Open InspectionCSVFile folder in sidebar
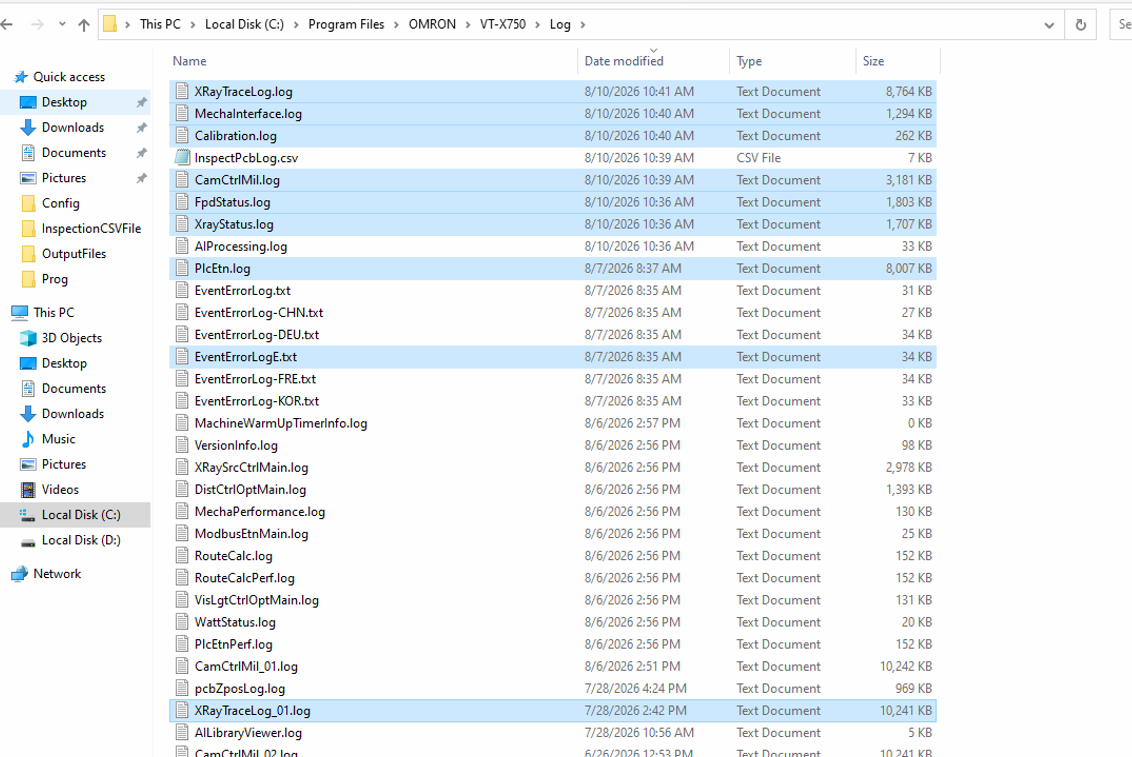Image resolution: width=1132 pixels, height=757 pixels. (x=91, y=228)
